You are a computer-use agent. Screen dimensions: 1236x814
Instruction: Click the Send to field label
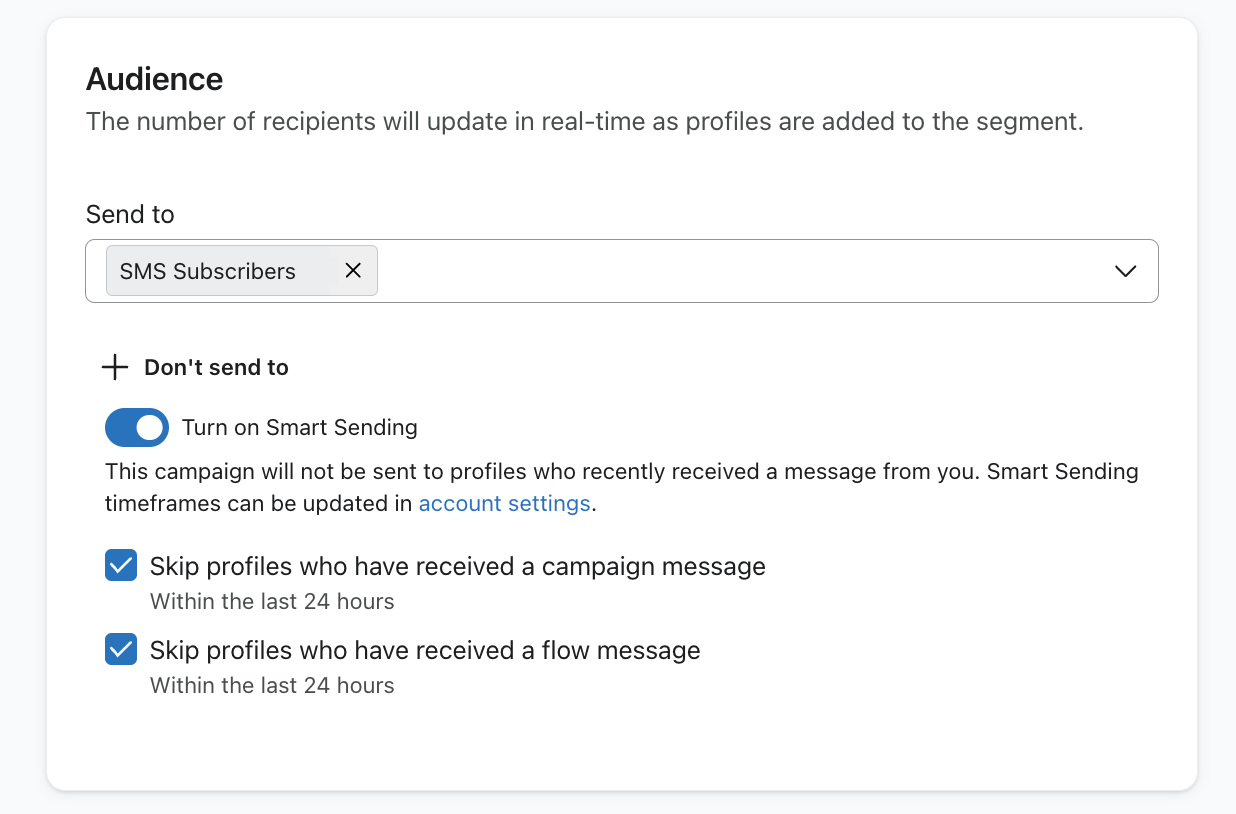130,214
